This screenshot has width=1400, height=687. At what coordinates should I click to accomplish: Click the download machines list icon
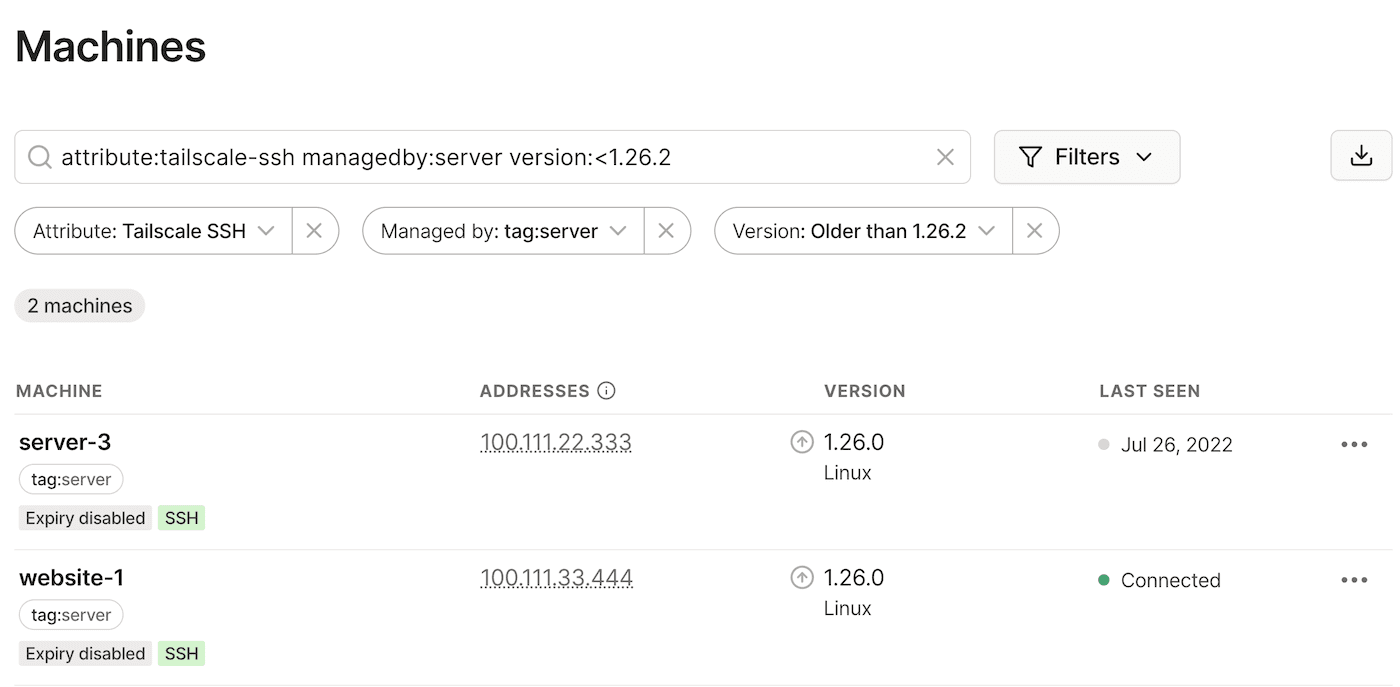(1361, 156)
